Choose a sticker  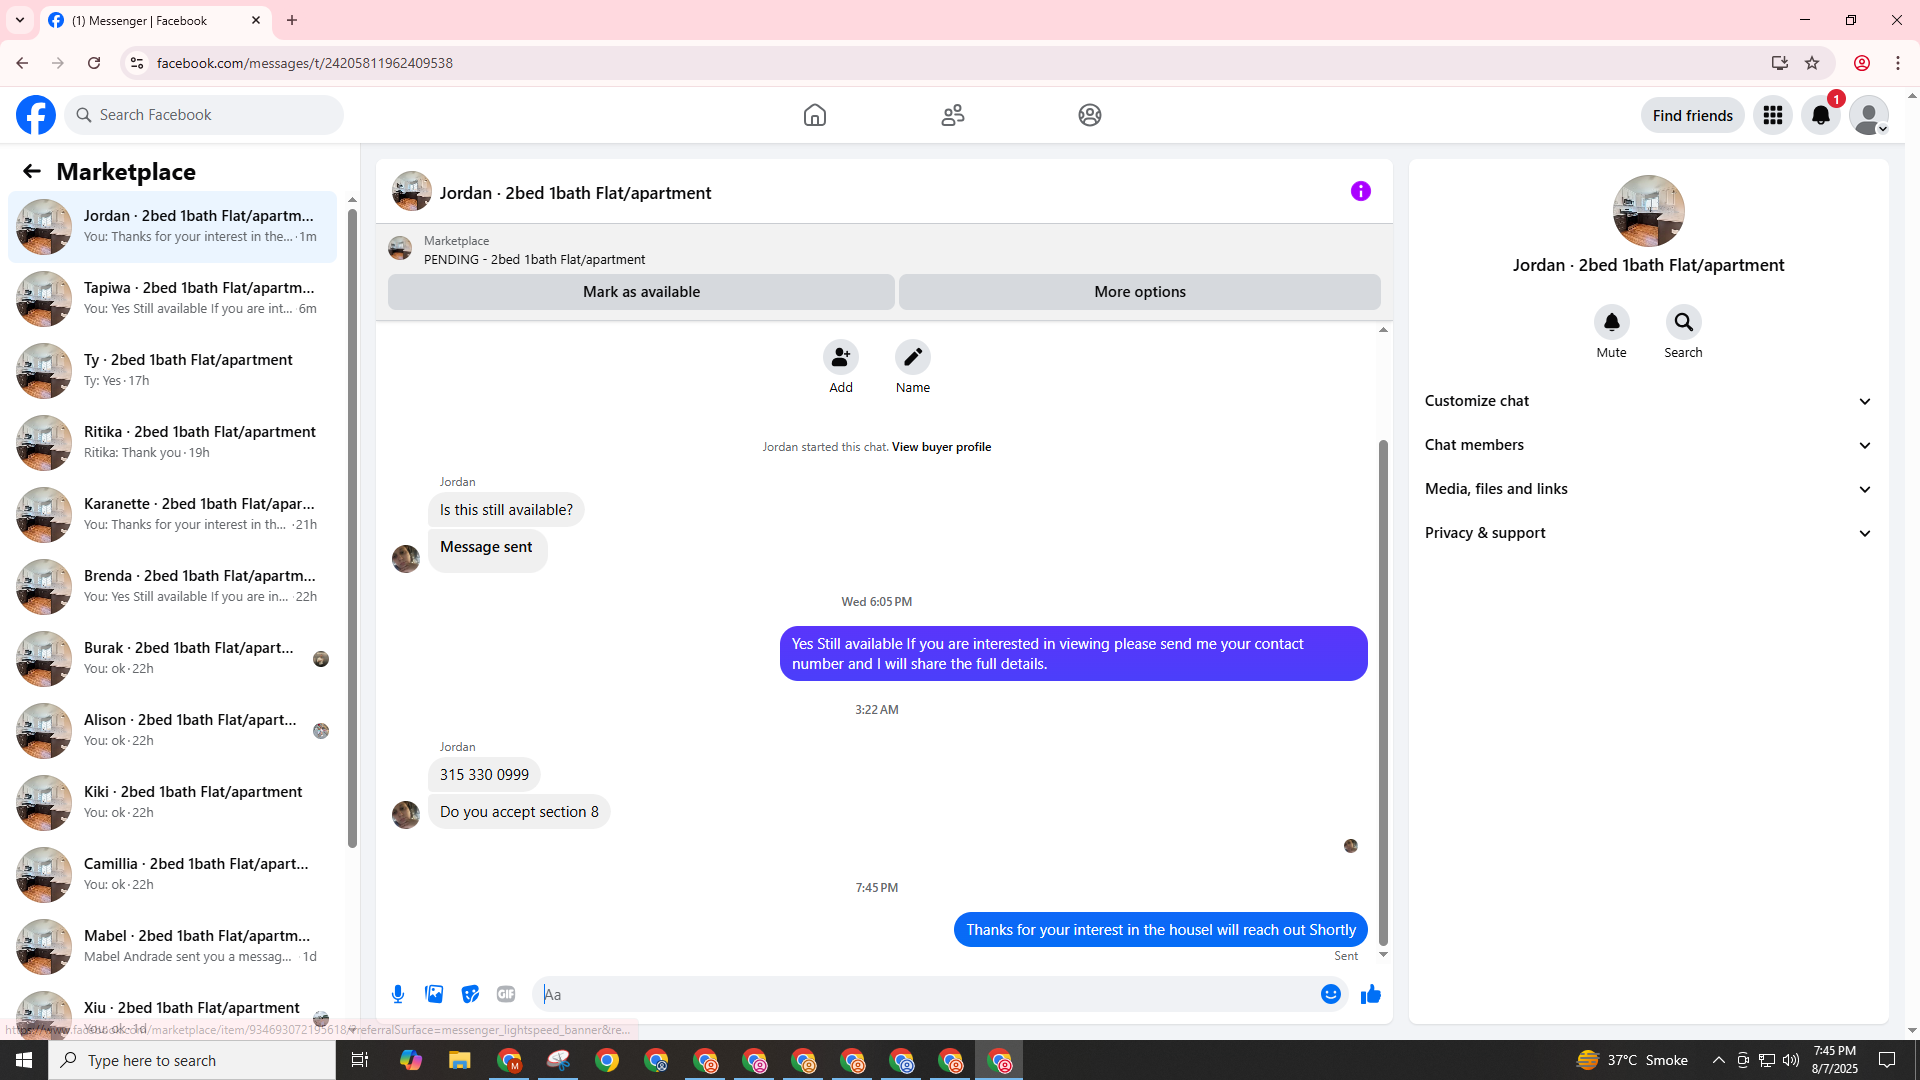pos(470,994)
